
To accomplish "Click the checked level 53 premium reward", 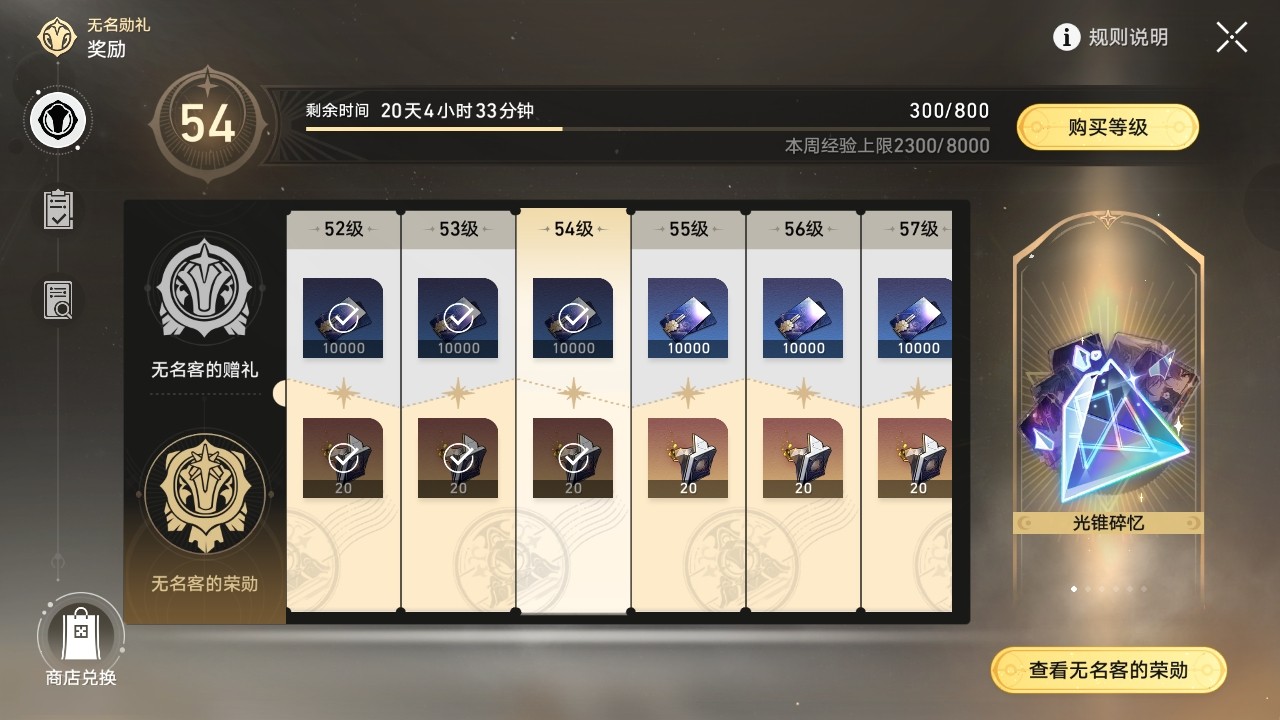I will tap(458, 458).
